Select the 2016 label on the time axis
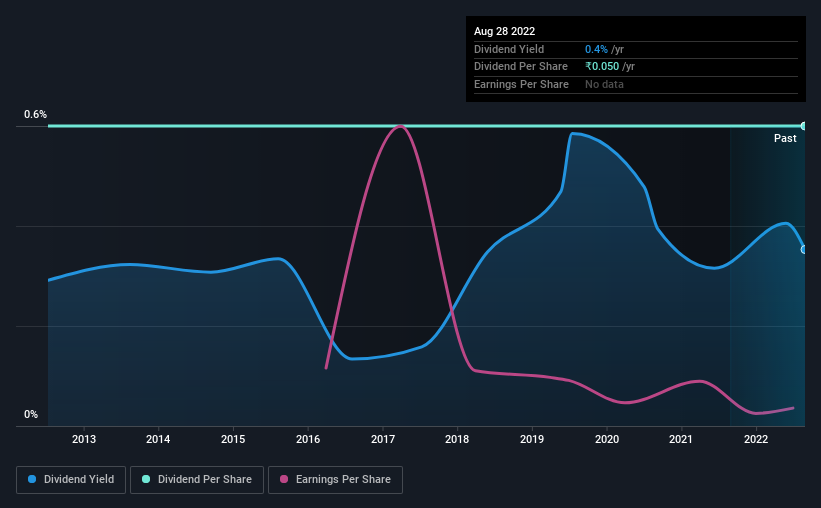 click(308, 439)
